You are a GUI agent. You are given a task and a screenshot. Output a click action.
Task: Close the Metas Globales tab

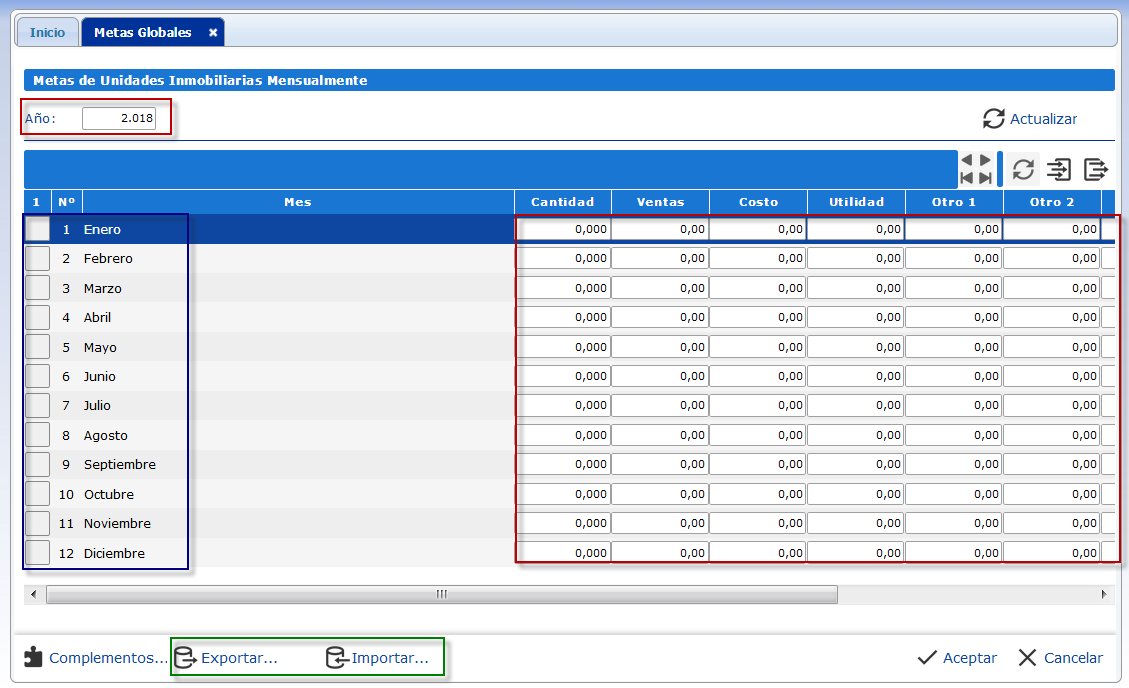pyautogui.click(x=213, y=33)
